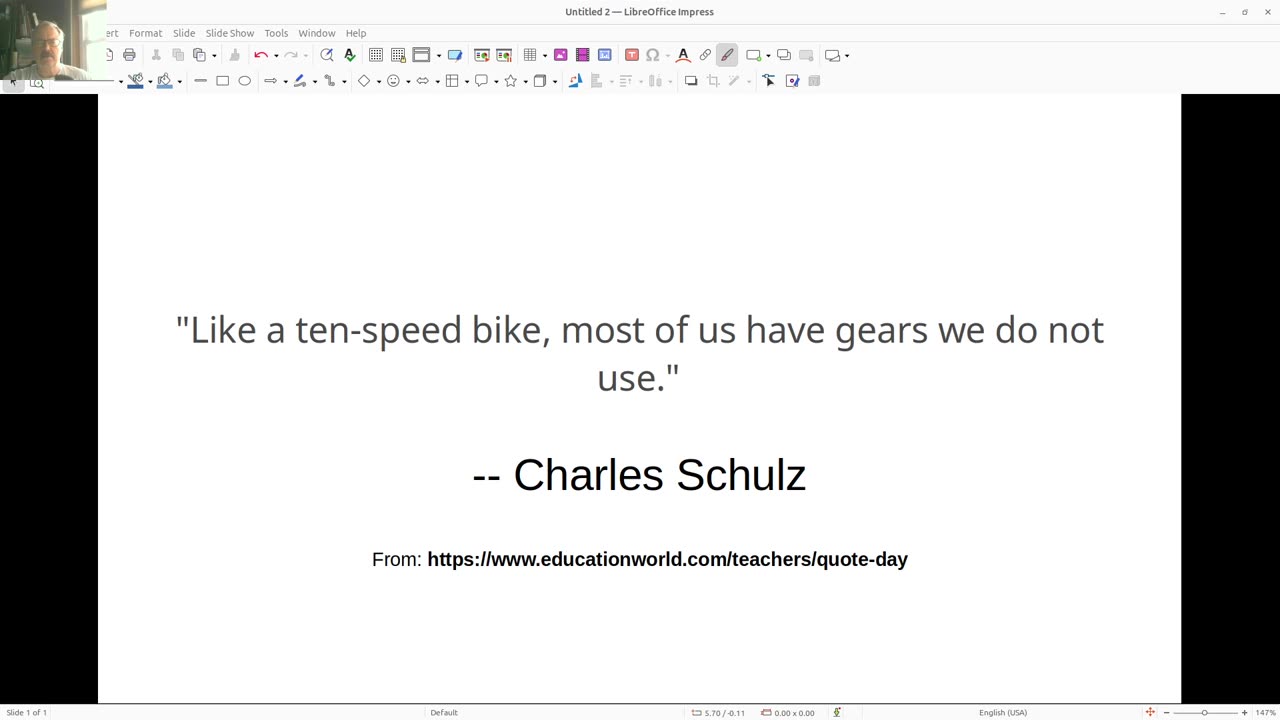Open the Find & Replace tool

326,55
